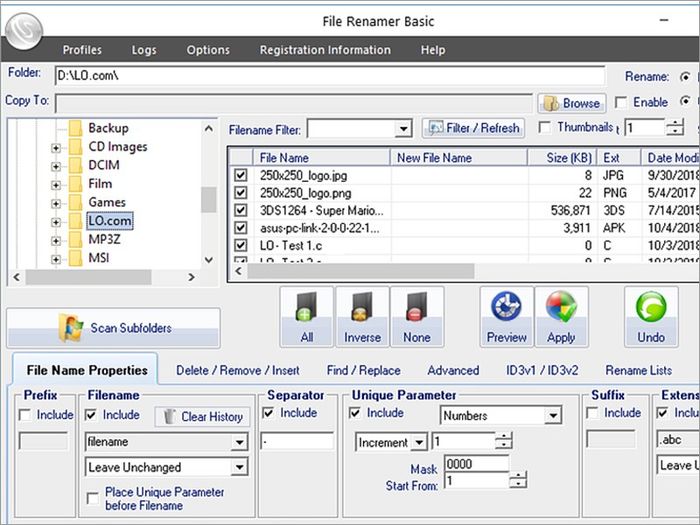Viewport: 700px width, 525px height.
Task: Expand the MP3Z tree node
Action: [56, 241]
